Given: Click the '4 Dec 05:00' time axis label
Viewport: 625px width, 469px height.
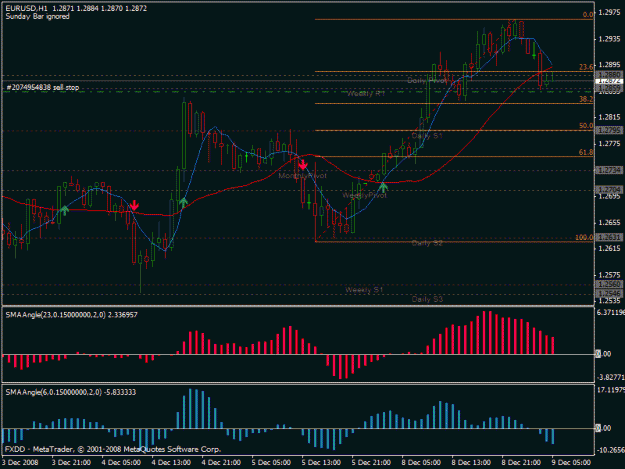Looking at the screenshot, I should point(122,463).
